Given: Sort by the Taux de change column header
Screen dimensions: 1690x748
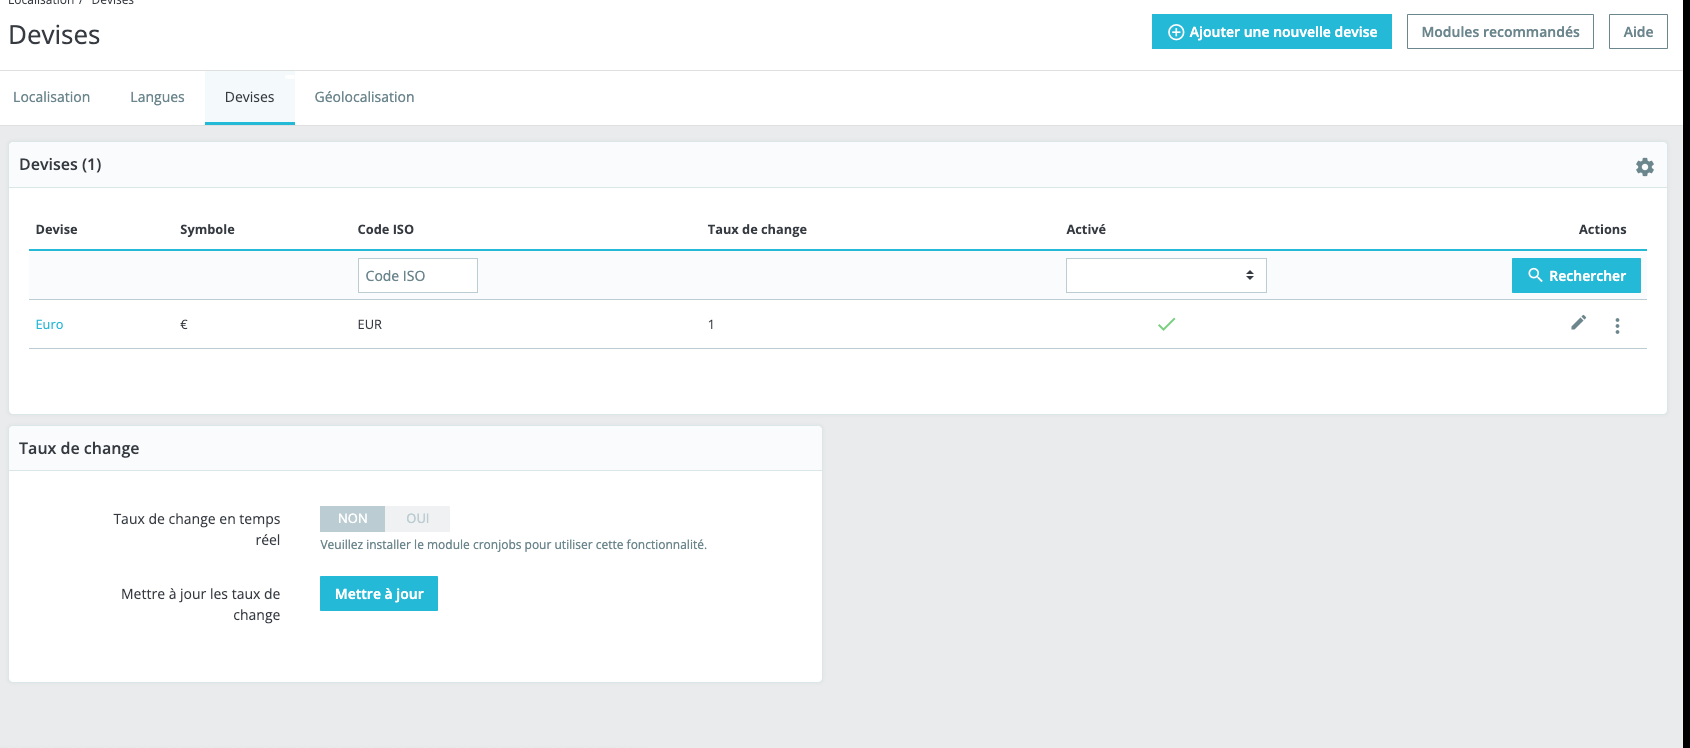Looking at the screenshot, I should click(757, 230).
